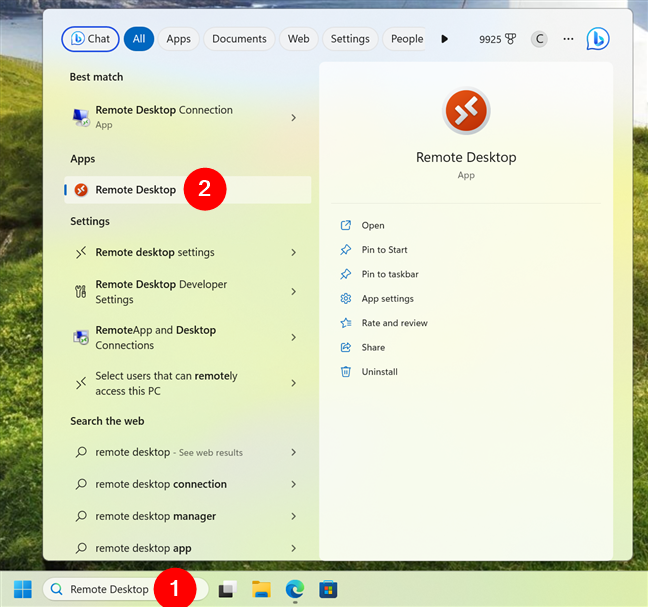The height and width of the screenshot is (607, 648).
Task: Expand Remote Desktop Connection result arrow
Action: [x=293, y=118]
